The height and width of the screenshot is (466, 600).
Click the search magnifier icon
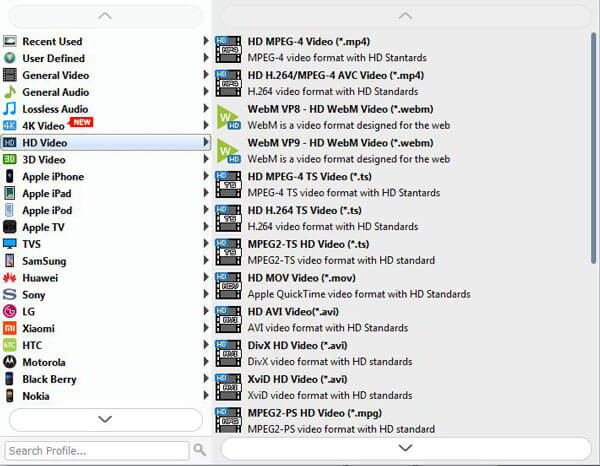pos(199,450)
